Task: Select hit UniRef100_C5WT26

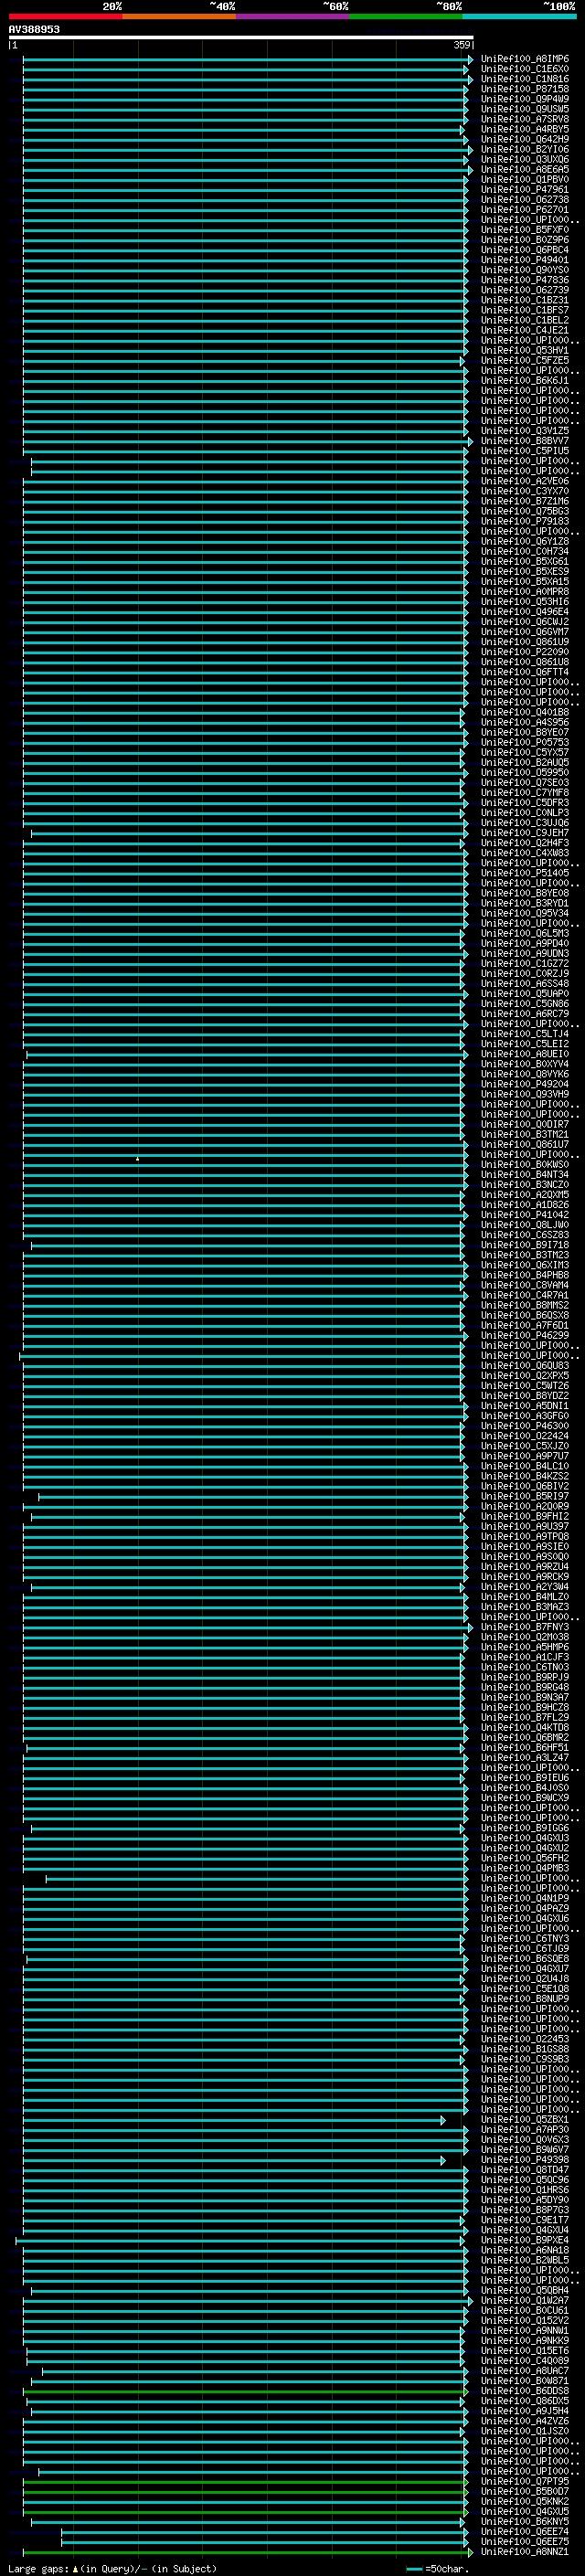Action: tap(524, 1385)
